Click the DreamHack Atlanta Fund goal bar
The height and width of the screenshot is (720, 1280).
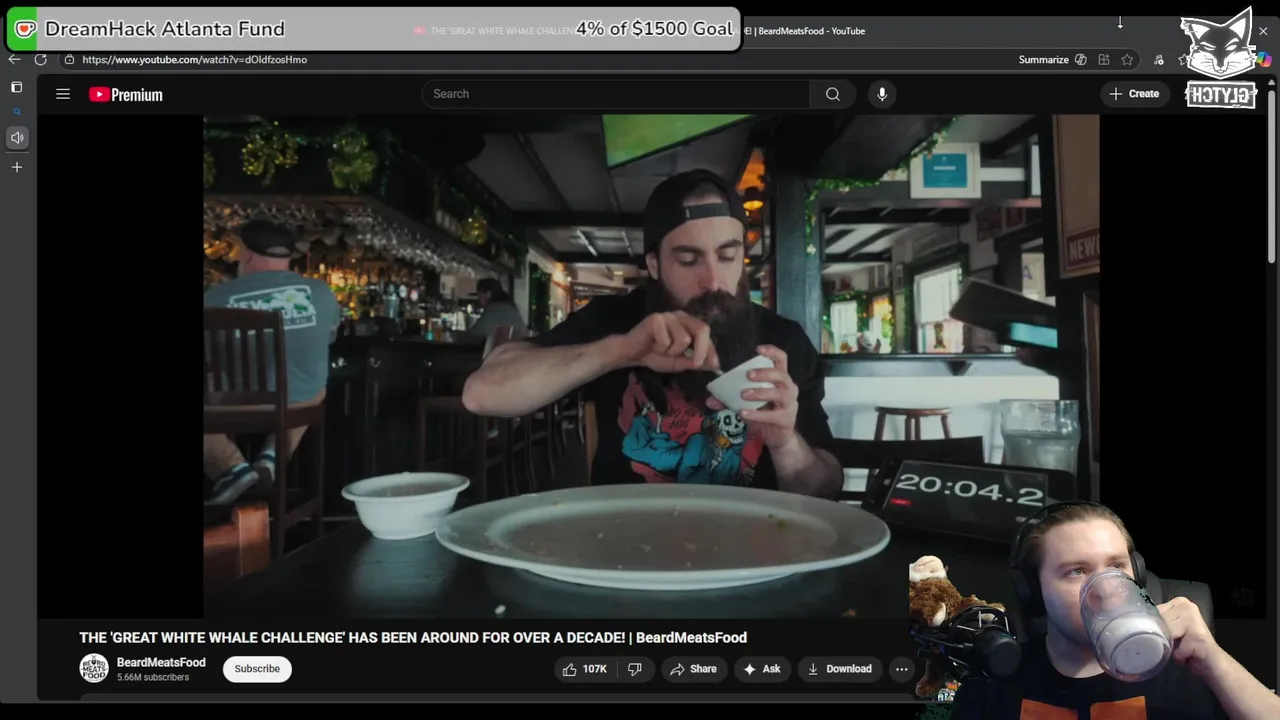coord(374,29)
